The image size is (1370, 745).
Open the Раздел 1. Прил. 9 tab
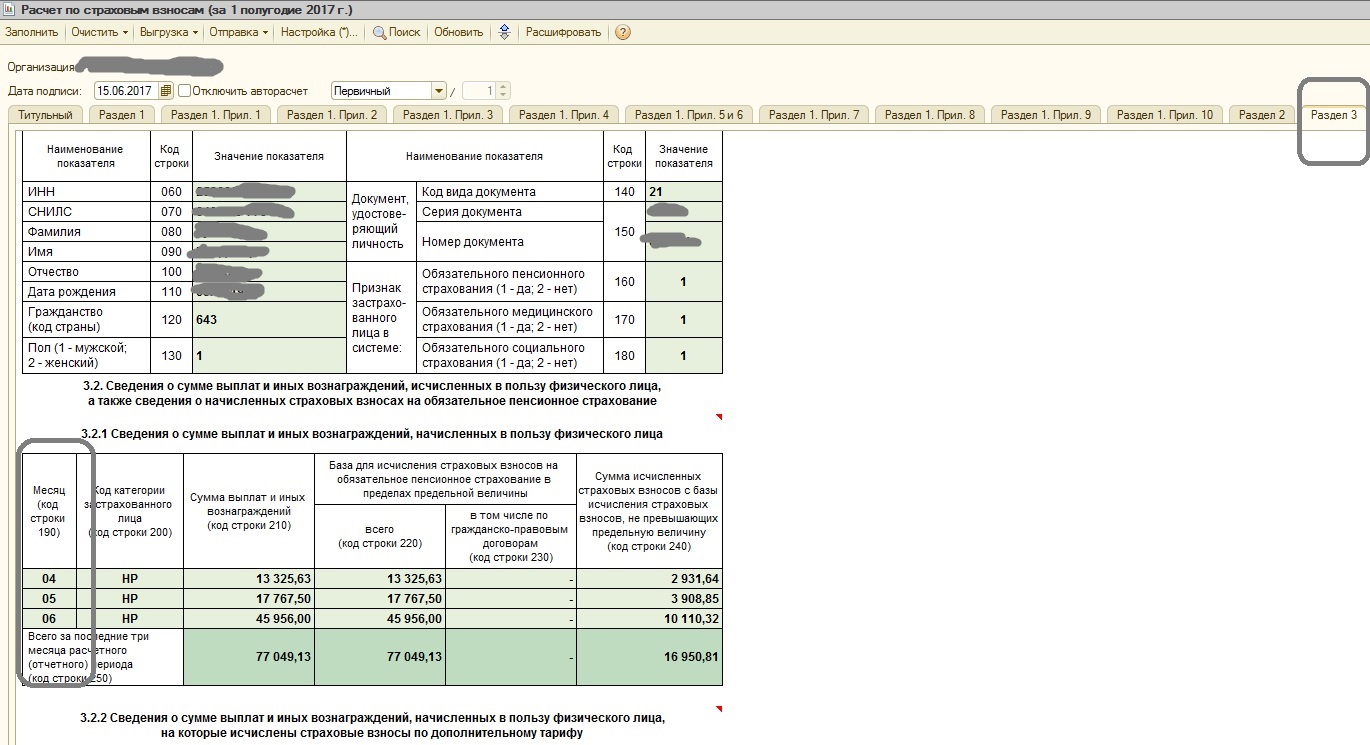click(x=1046, y=115)
